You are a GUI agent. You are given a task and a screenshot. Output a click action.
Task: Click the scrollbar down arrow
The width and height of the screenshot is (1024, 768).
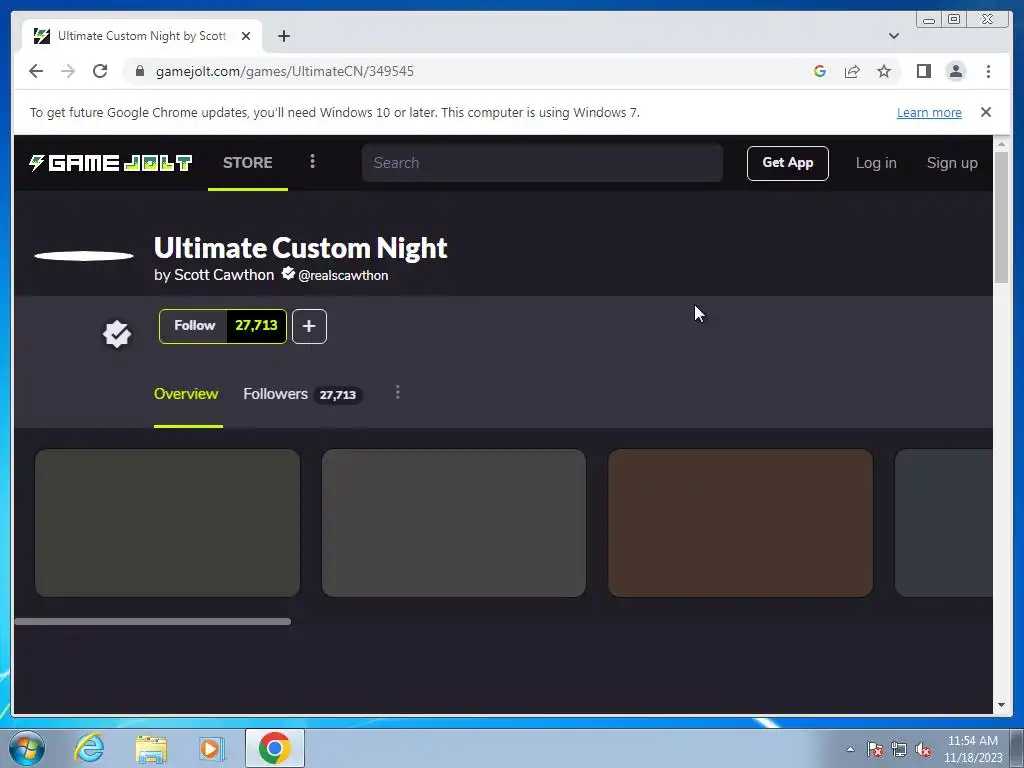1001,705
